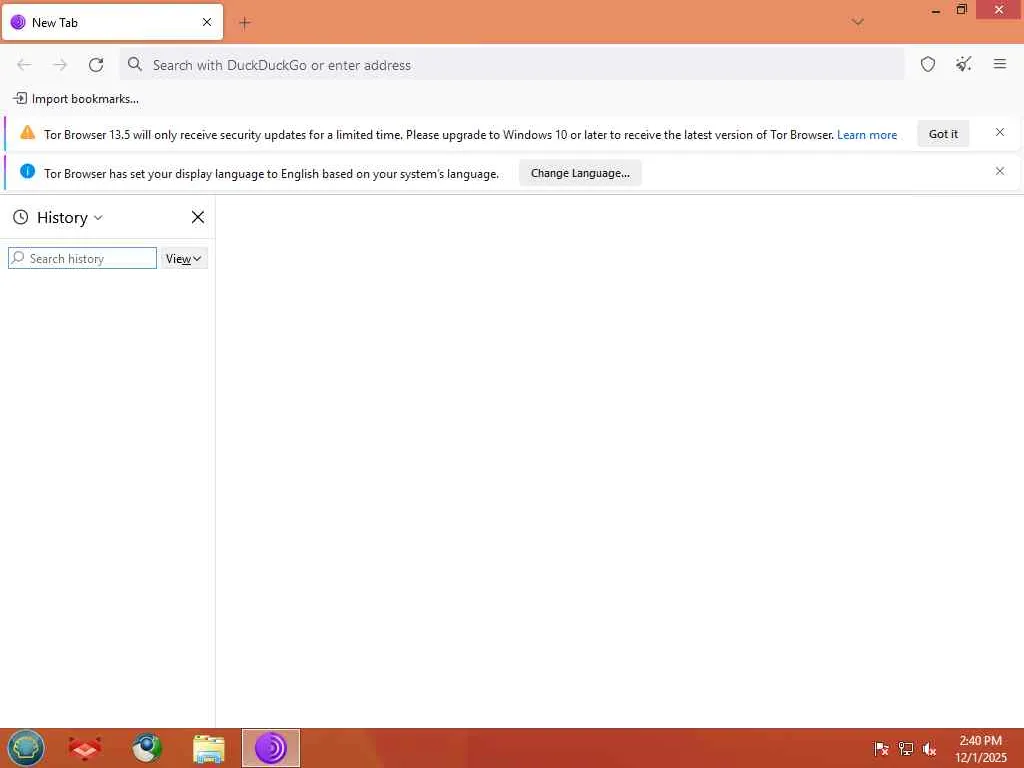
Task: Close the New Tab tab
Action: (x=207, y=22)
